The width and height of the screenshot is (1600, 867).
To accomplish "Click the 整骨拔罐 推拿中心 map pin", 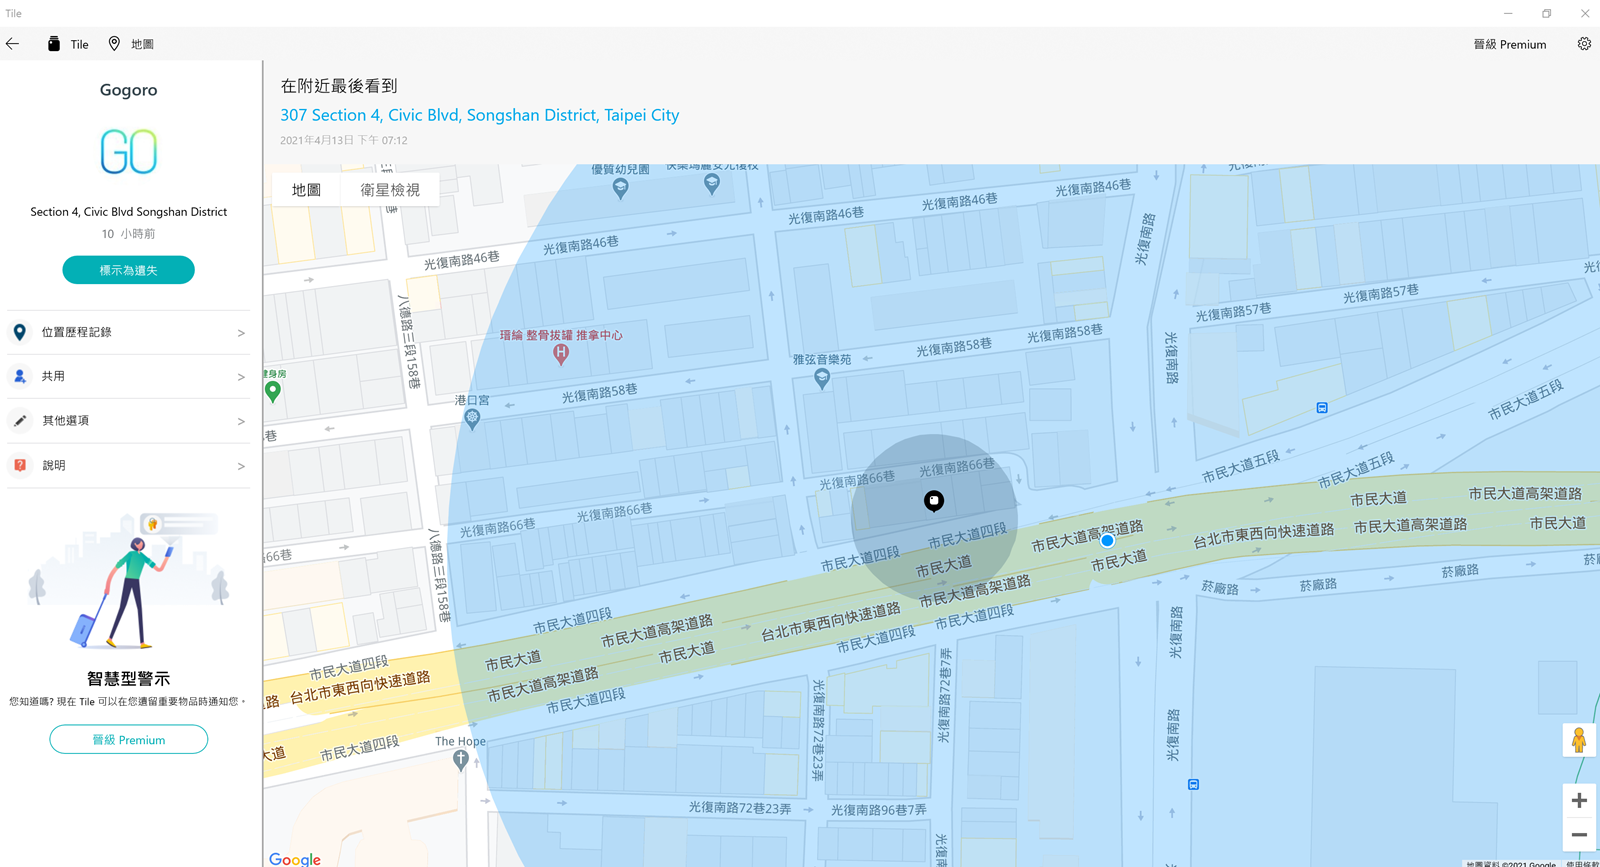I will [561, 353].
